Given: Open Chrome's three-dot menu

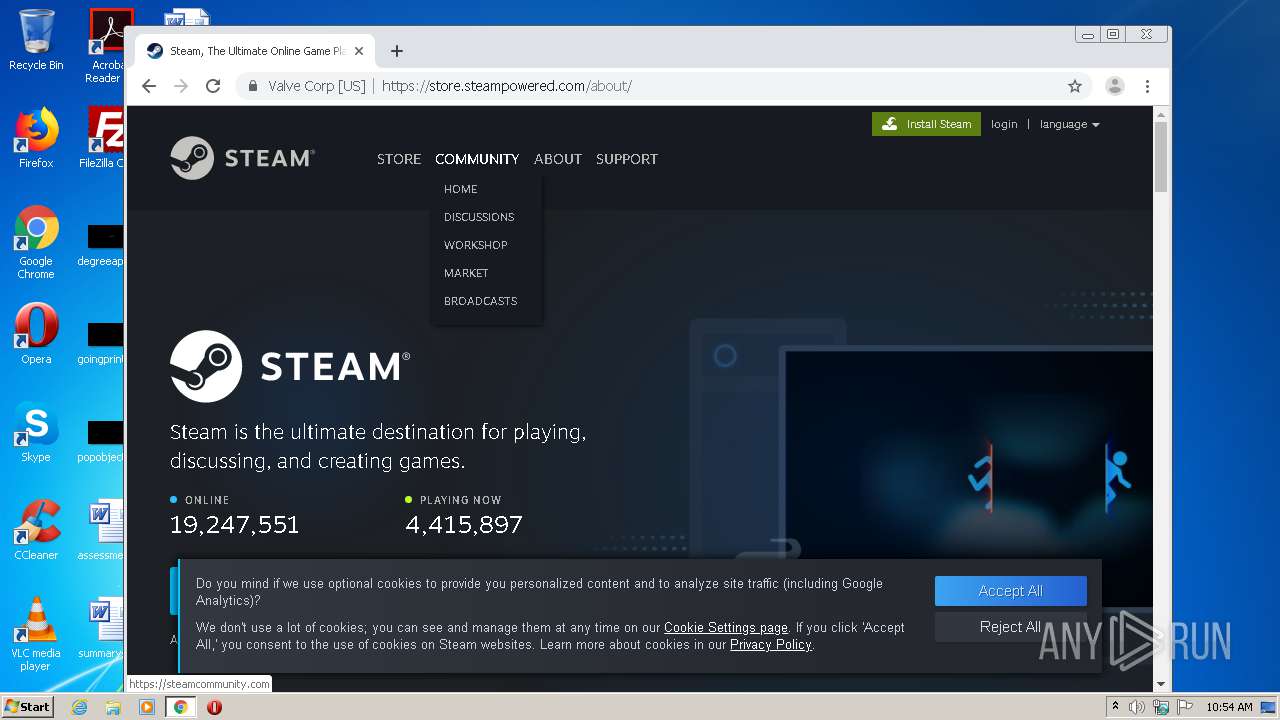Looking at the screenshot, I should pyautogui.click(x=1147, y=86).
